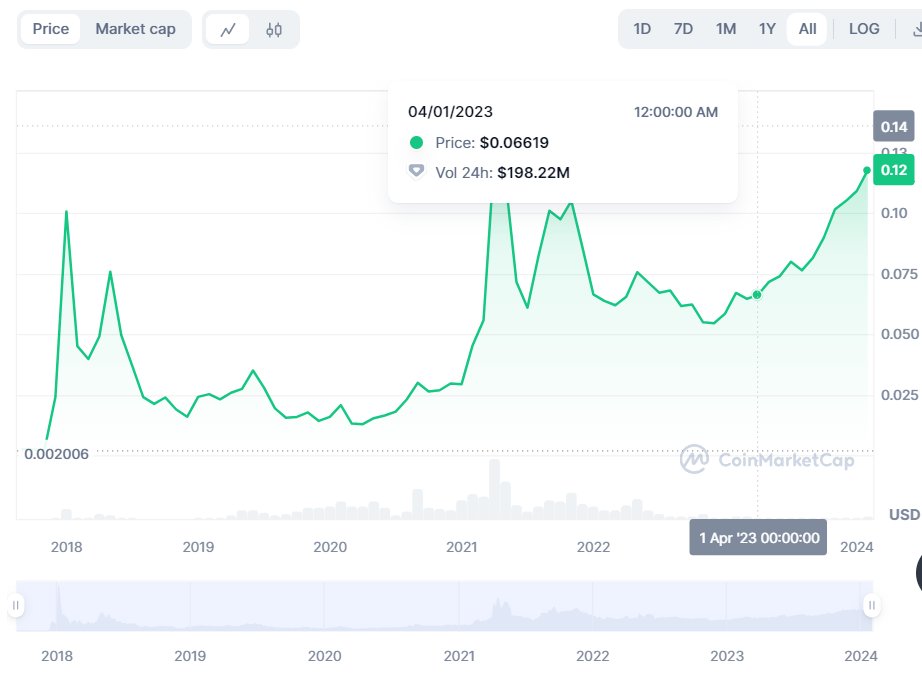This screenshot has width=922, height=689.
Task: Click the navigator mini chart 2021 peak
Action: click(499, 613)
